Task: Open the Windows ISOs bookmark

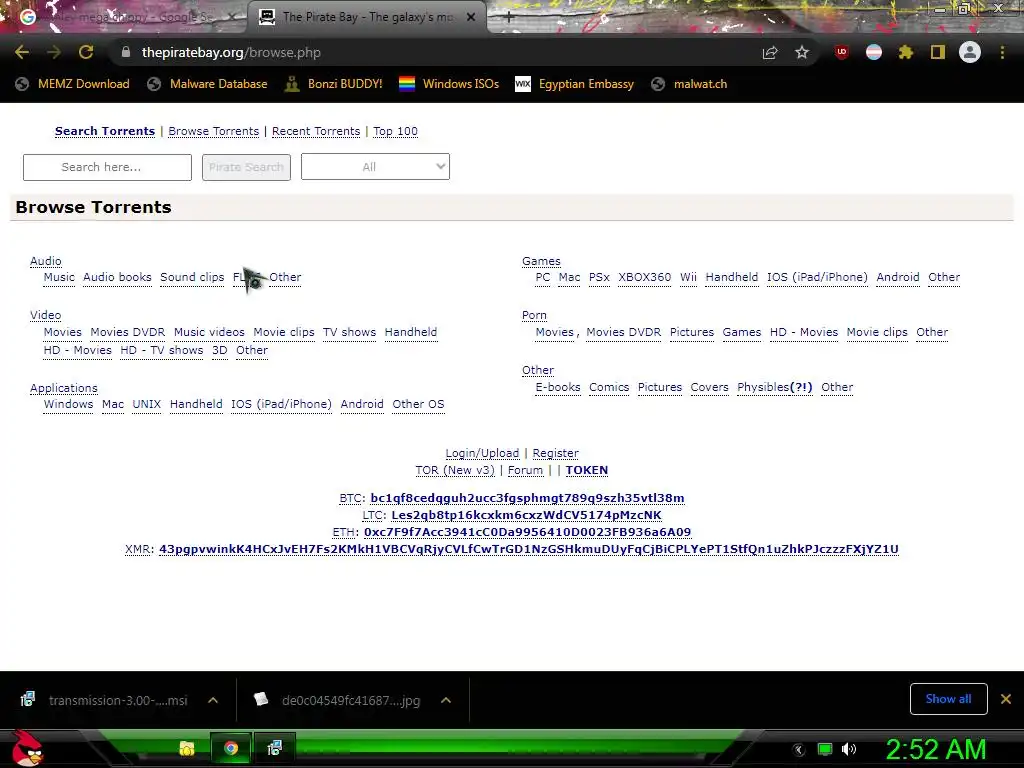Action: click(449, 84)
